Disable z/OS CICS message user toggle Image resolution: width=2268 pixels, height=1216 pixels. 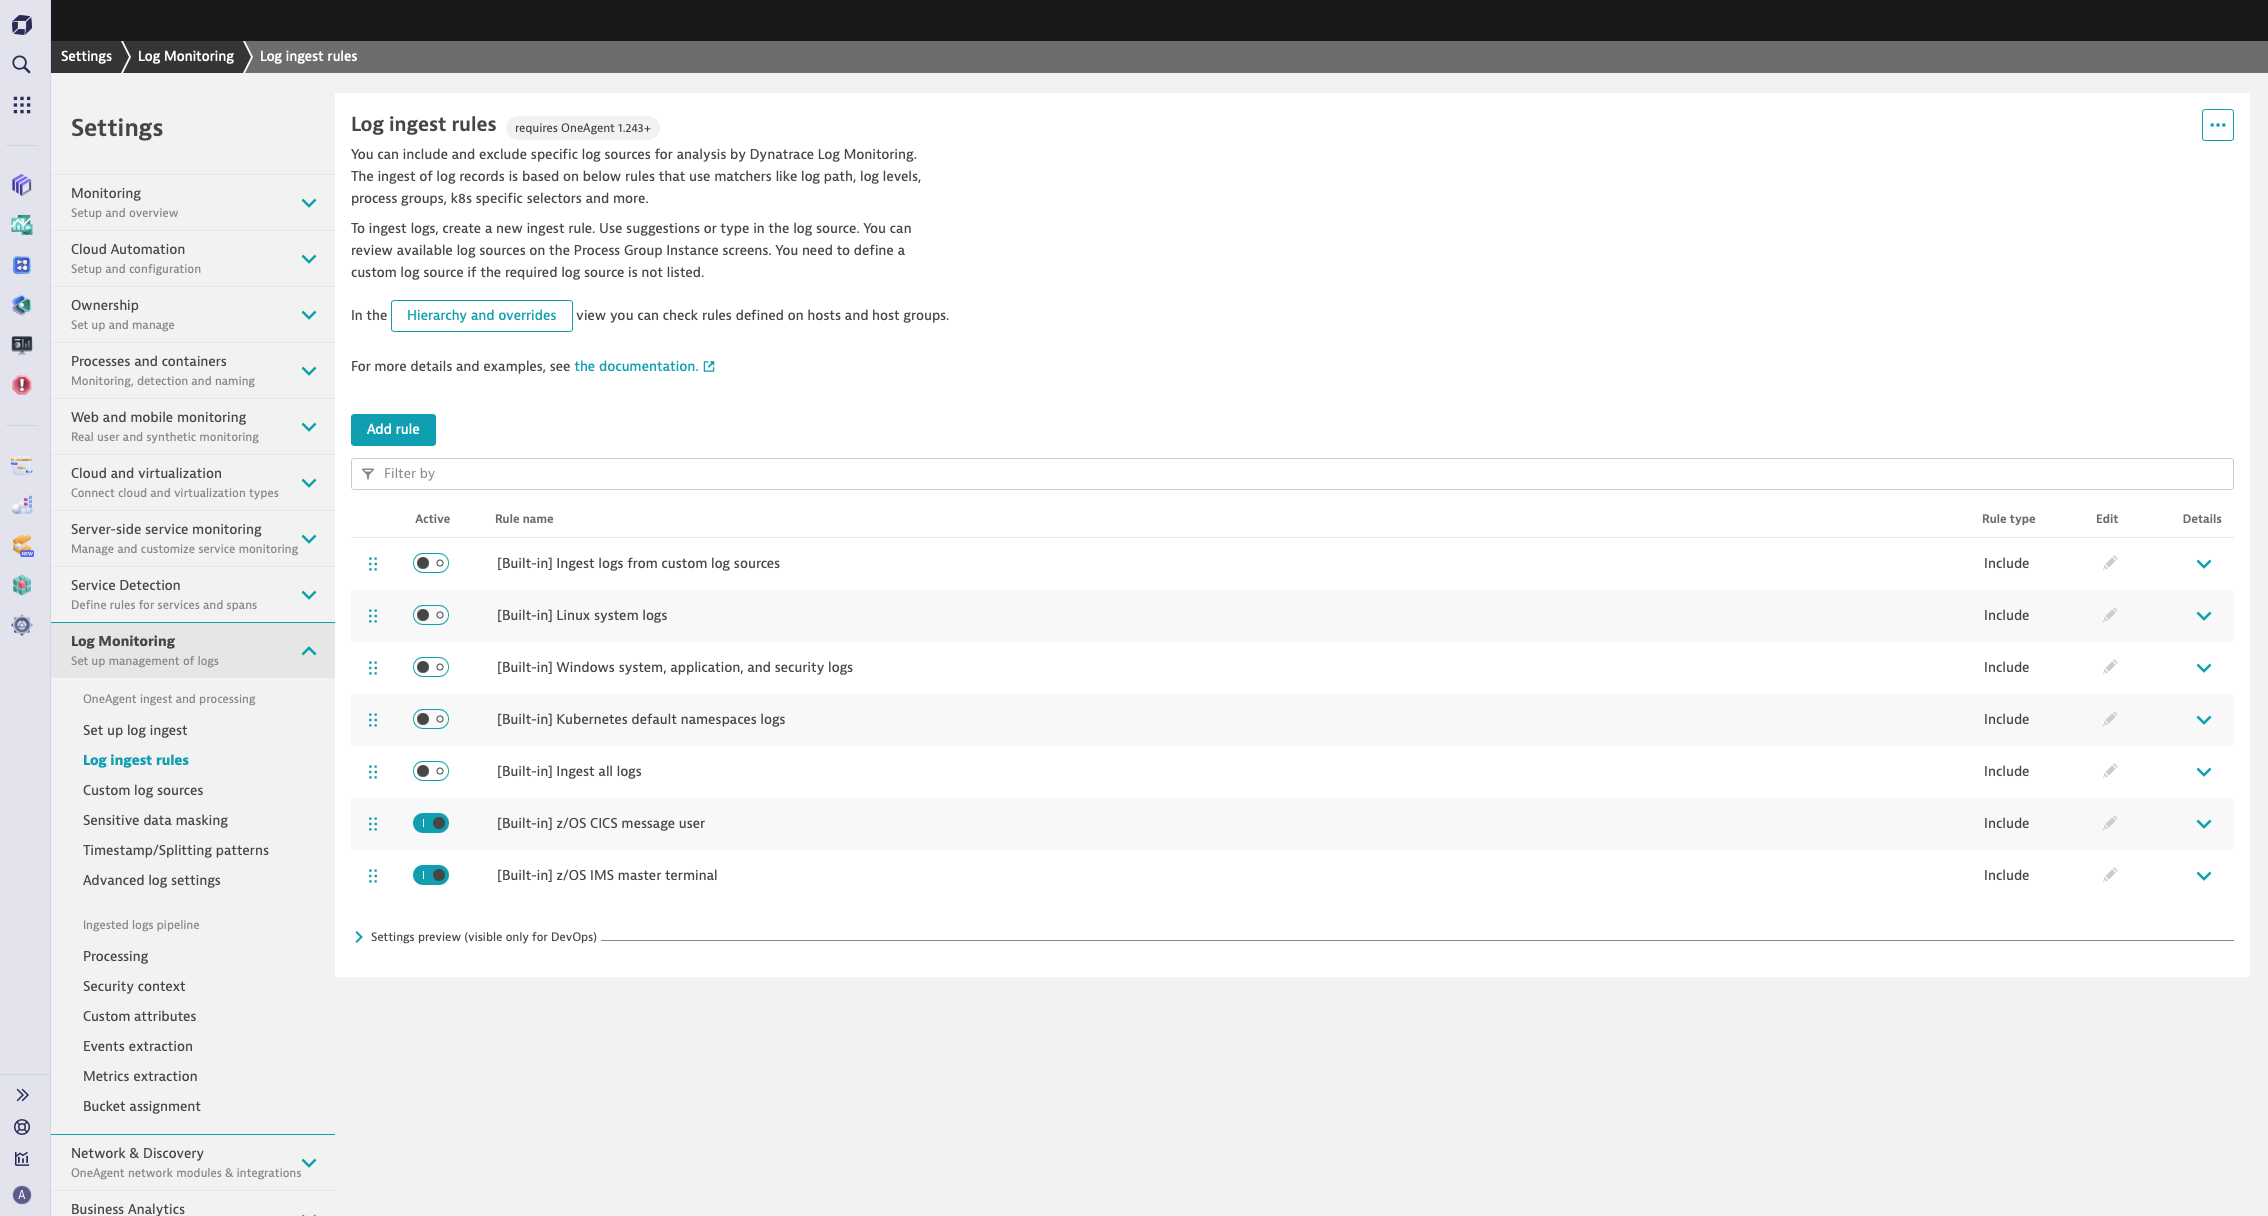[x=431, y=823]
